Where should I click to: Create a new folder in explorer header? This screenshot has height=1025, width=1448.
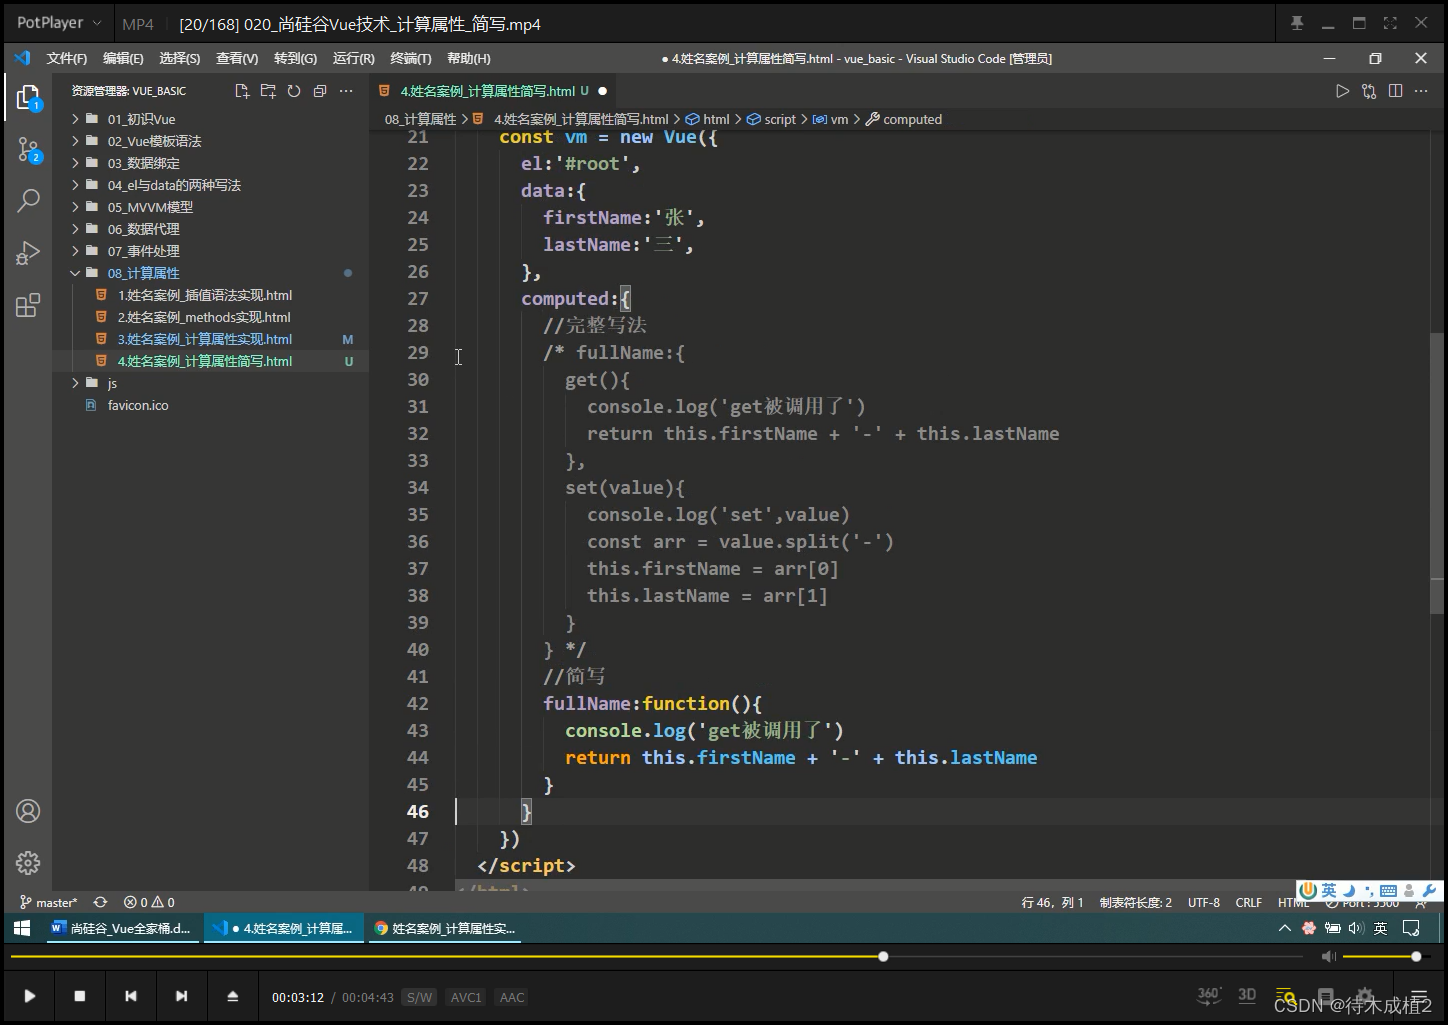tap(268, 91)
